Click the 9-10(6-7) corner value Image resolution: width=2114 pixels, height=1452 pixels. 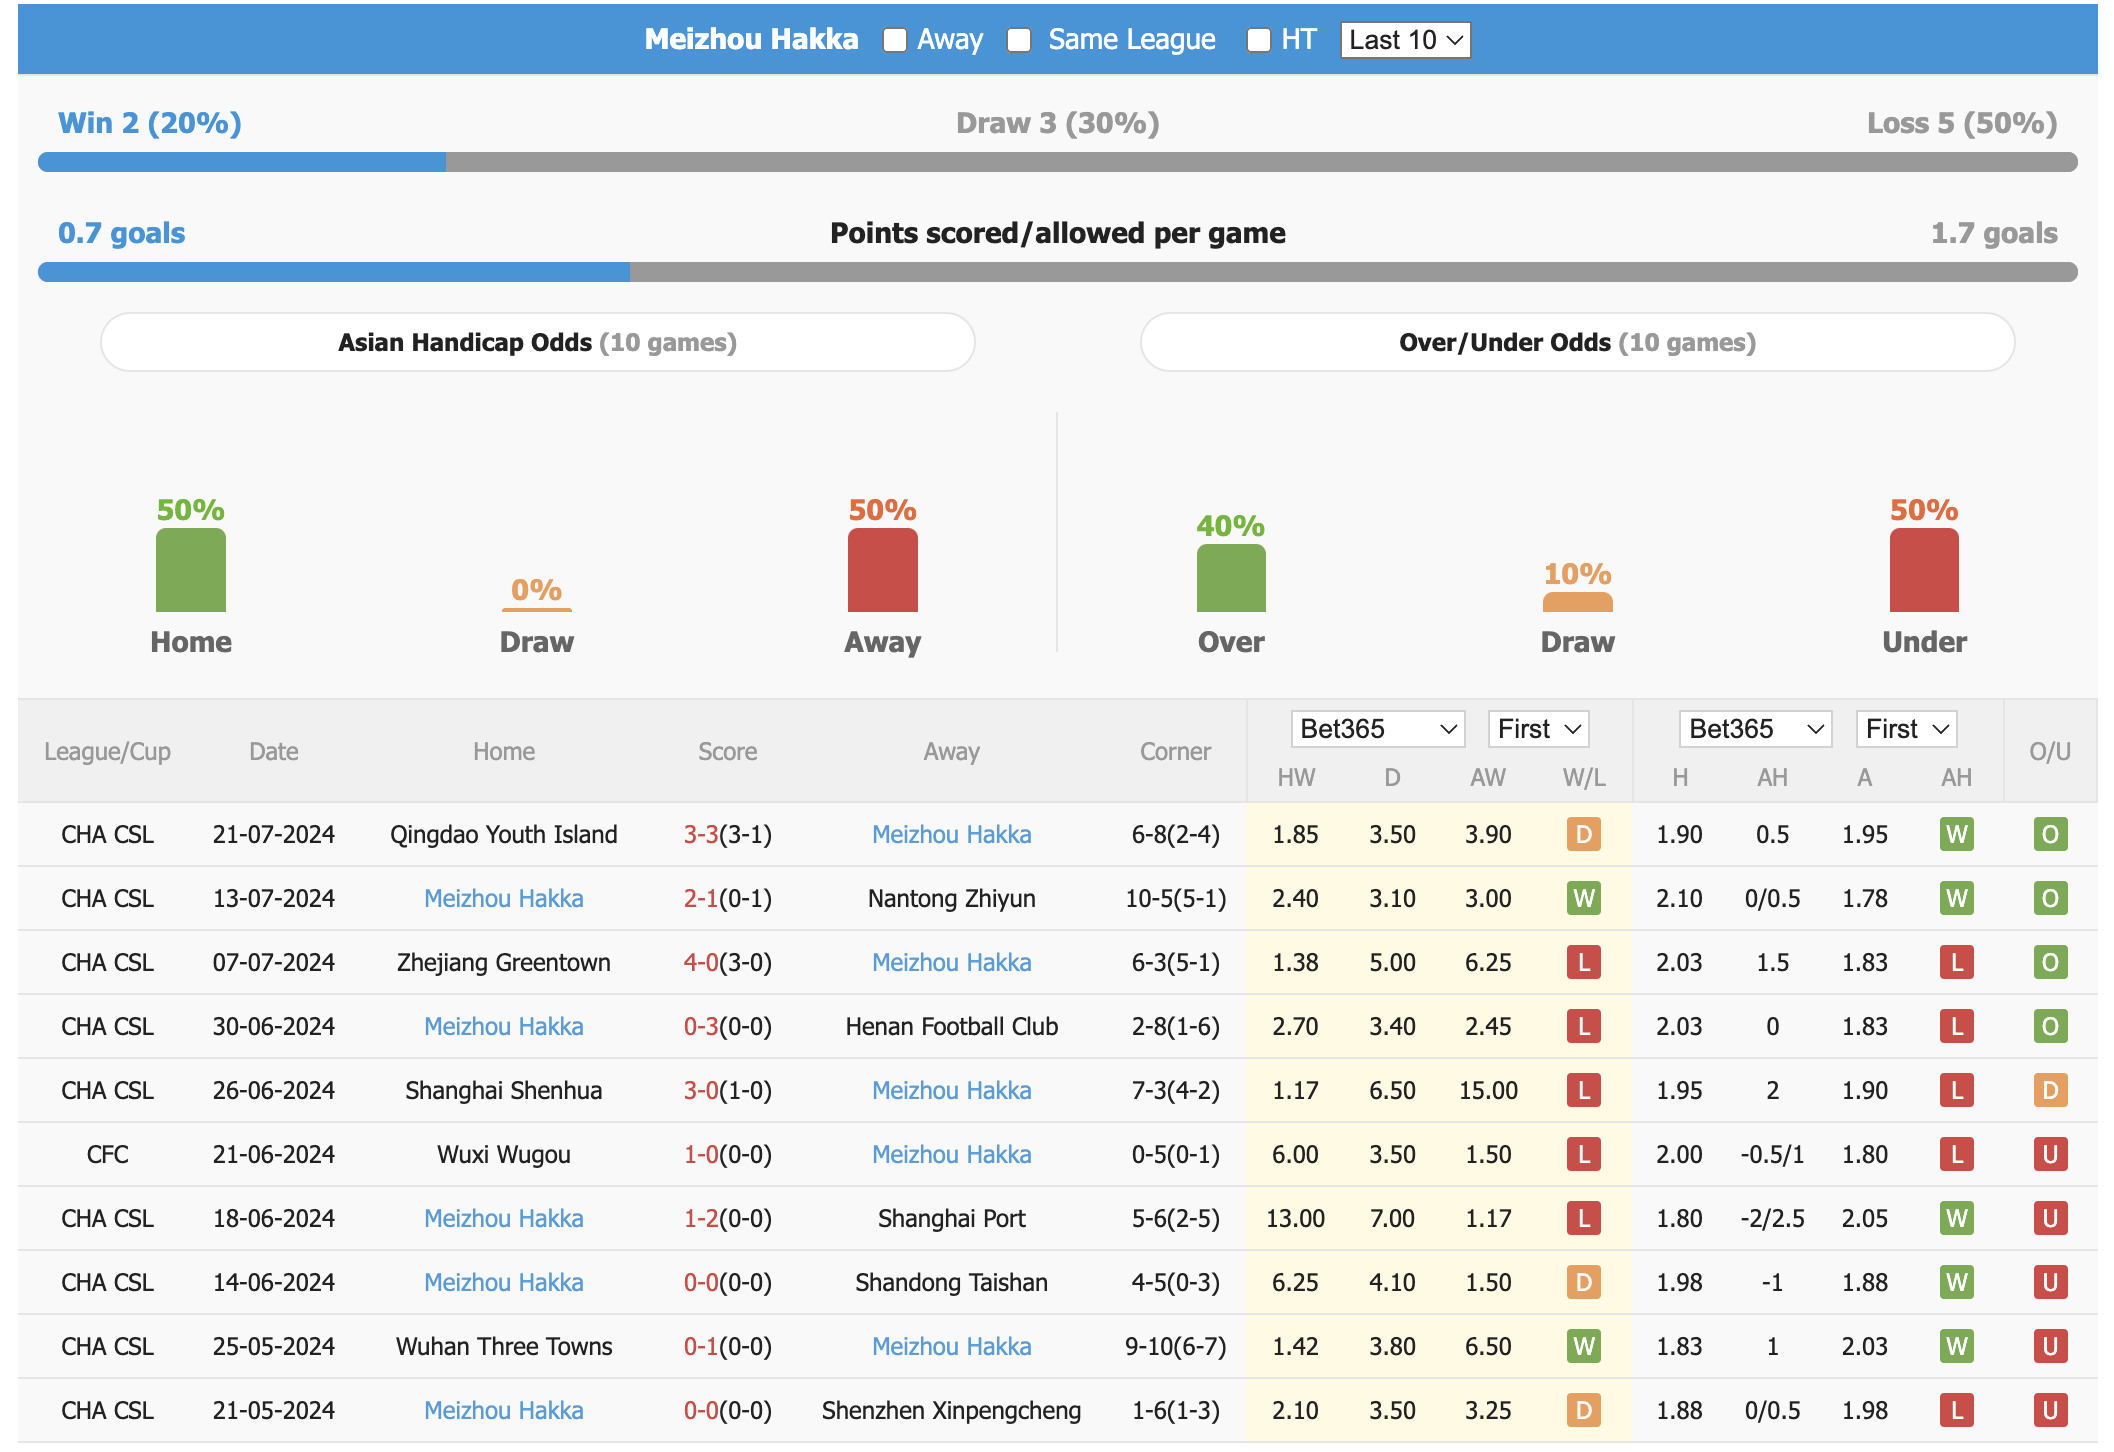click(1175, 1346)
